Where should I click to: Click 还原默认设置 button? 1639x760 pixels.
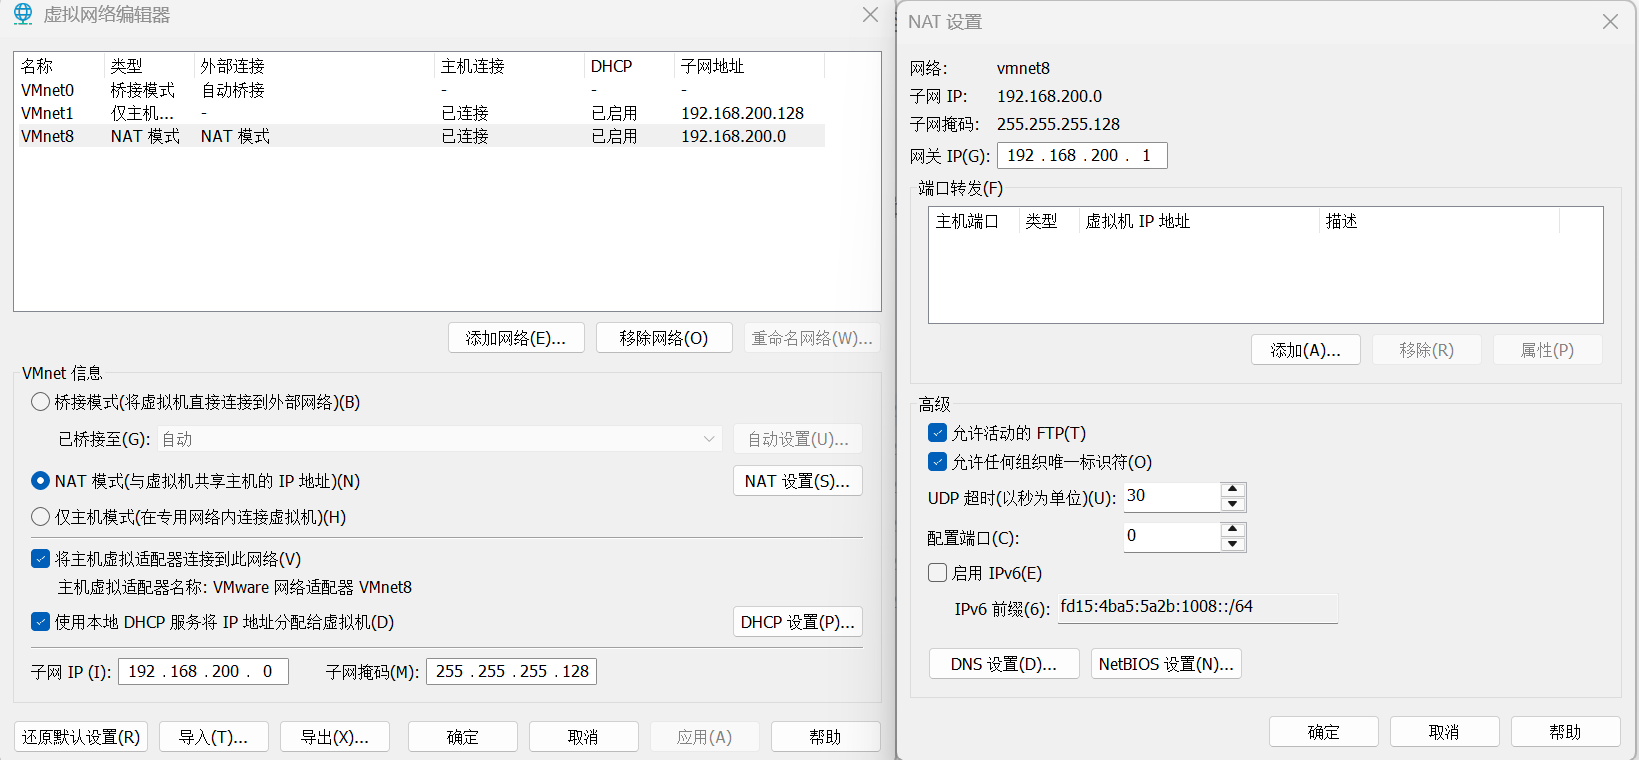click(x=81, y=737)
